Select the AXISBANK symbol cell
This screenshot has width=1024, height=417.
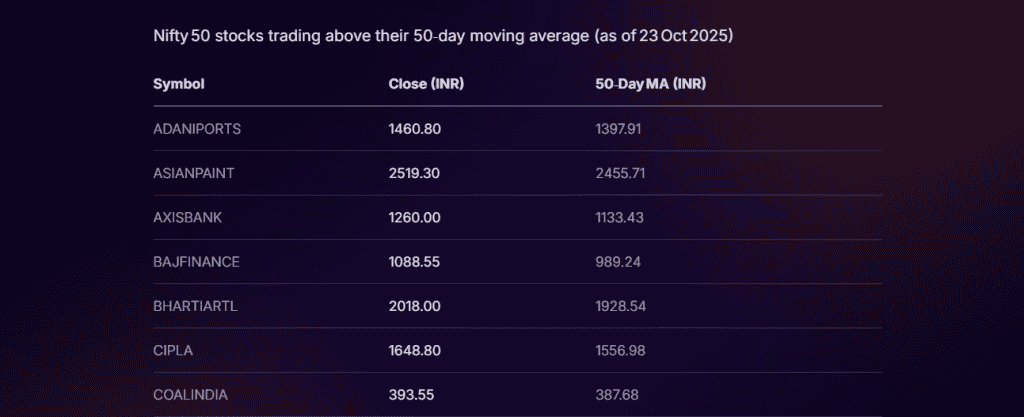pos(189,217)
